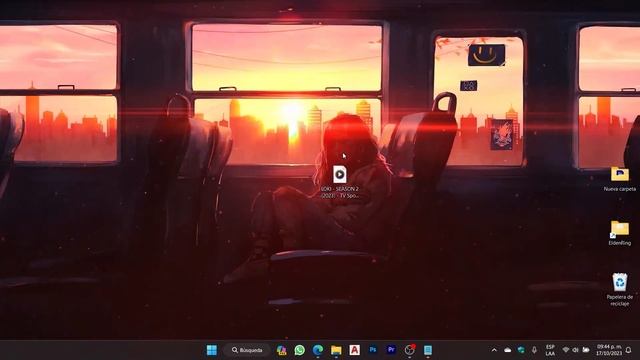Open File Explorer from taskbar

(336, 350)
